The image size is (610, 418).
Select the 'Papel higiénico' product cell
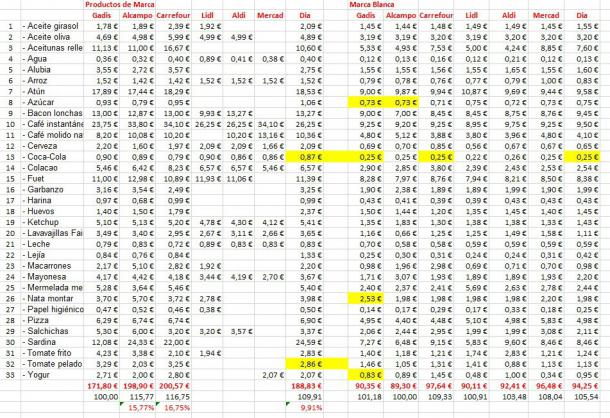click(x=52, y=309)
